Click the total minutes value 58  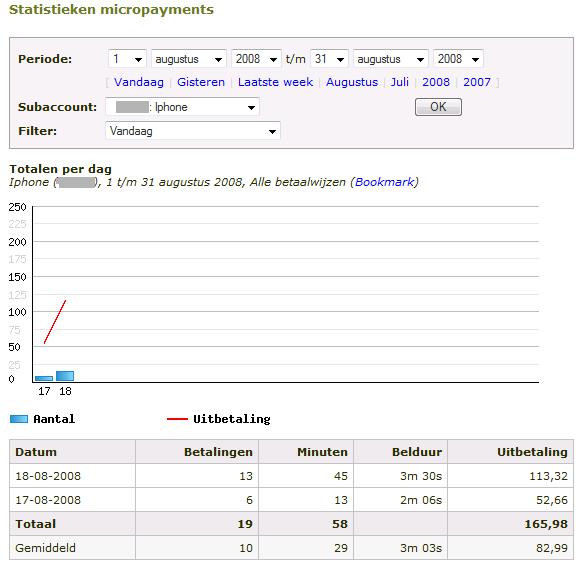point(340,524)
